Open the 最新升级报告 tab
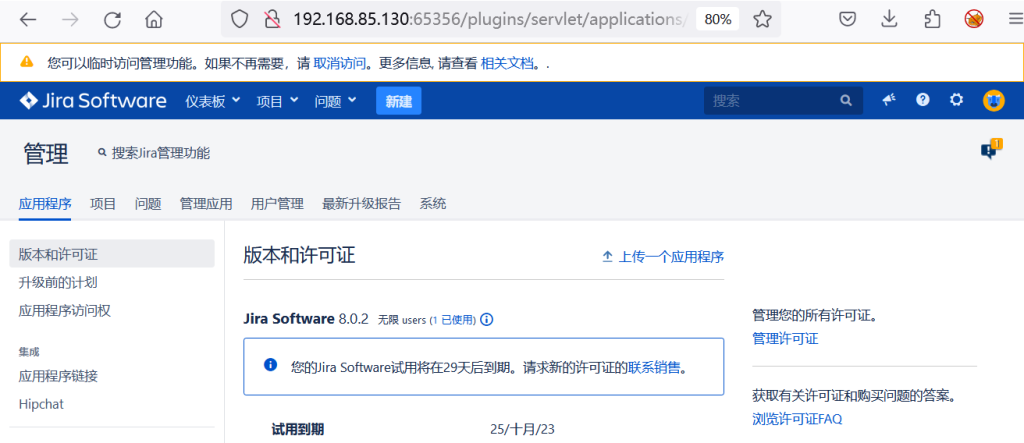The height and width of the screenshot is (443, 1024). click(361, 204)
